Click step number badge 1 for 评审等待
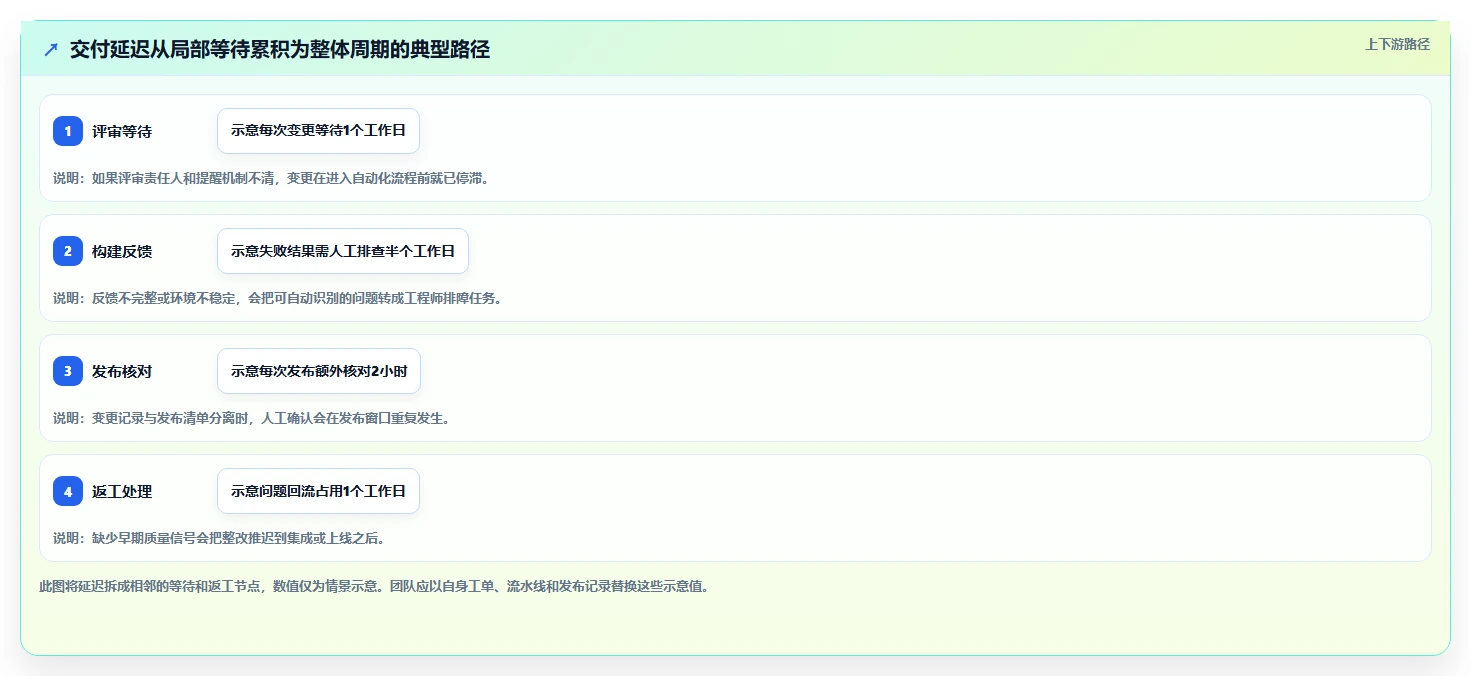The height and width of the screenshot is (676, 1471). (68, 131)
